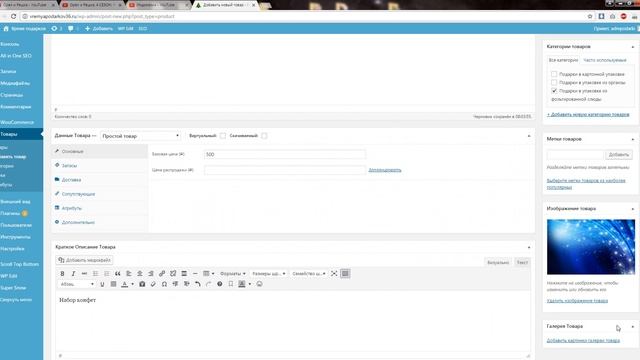Open keyboard shortcuts help icon
Screen dimensions: 640x360
tap(220, 284)
